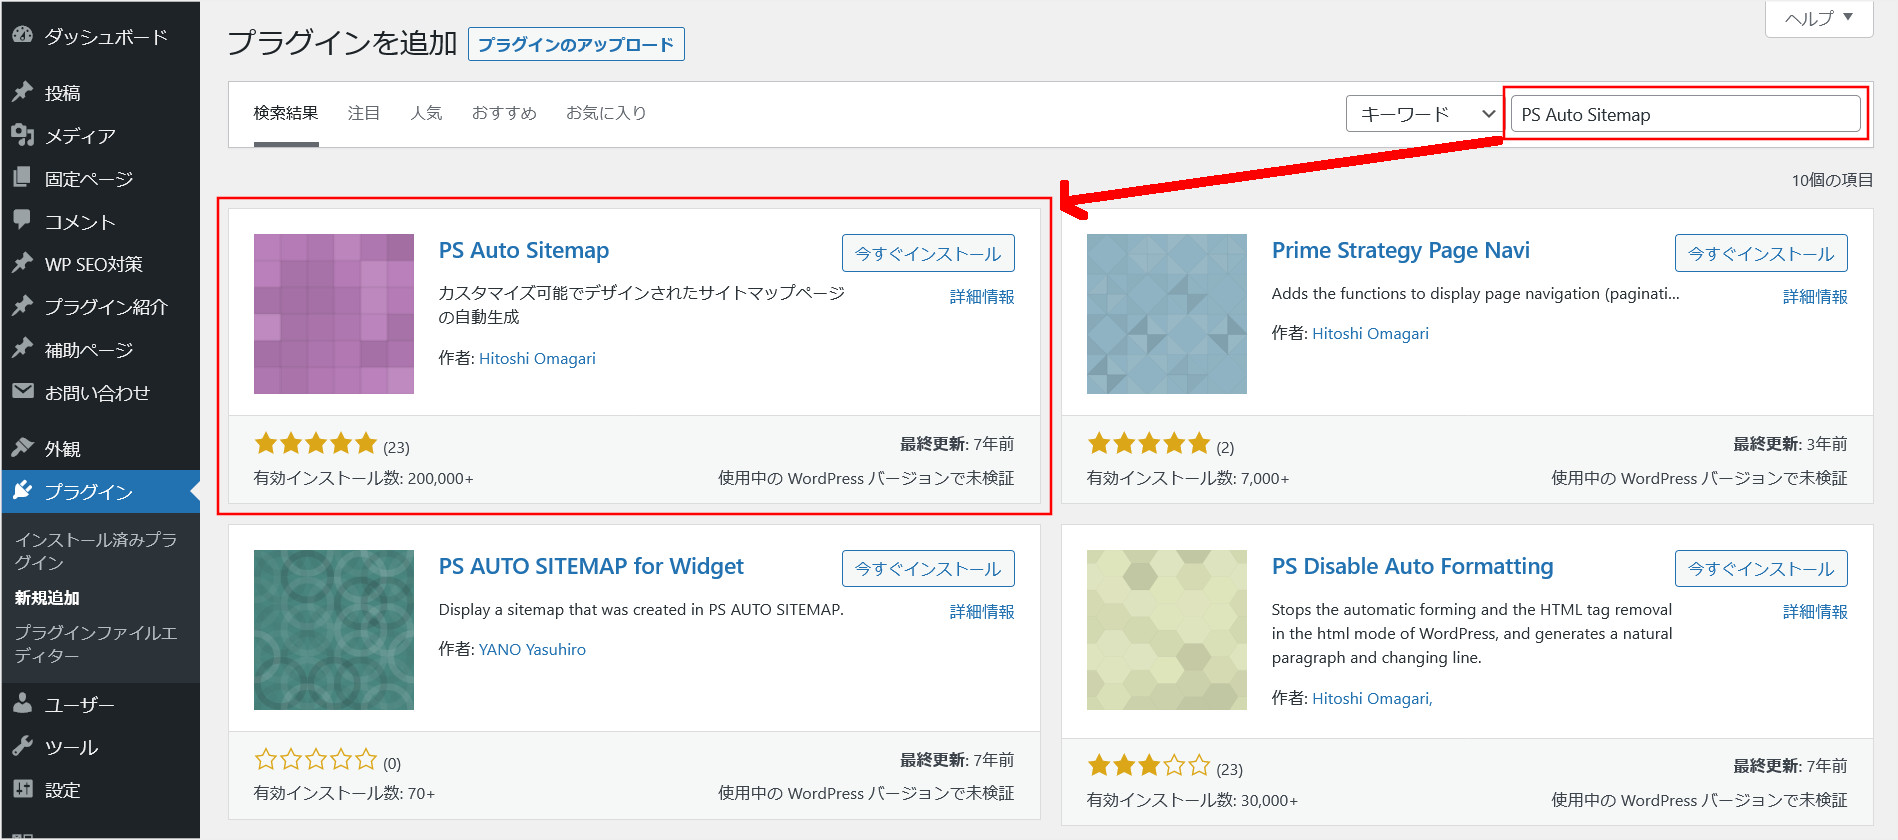1898x840 pixels.
Task: Click the Dashboard gauge icon in sidebar
Action: click(x=22, y=35)
